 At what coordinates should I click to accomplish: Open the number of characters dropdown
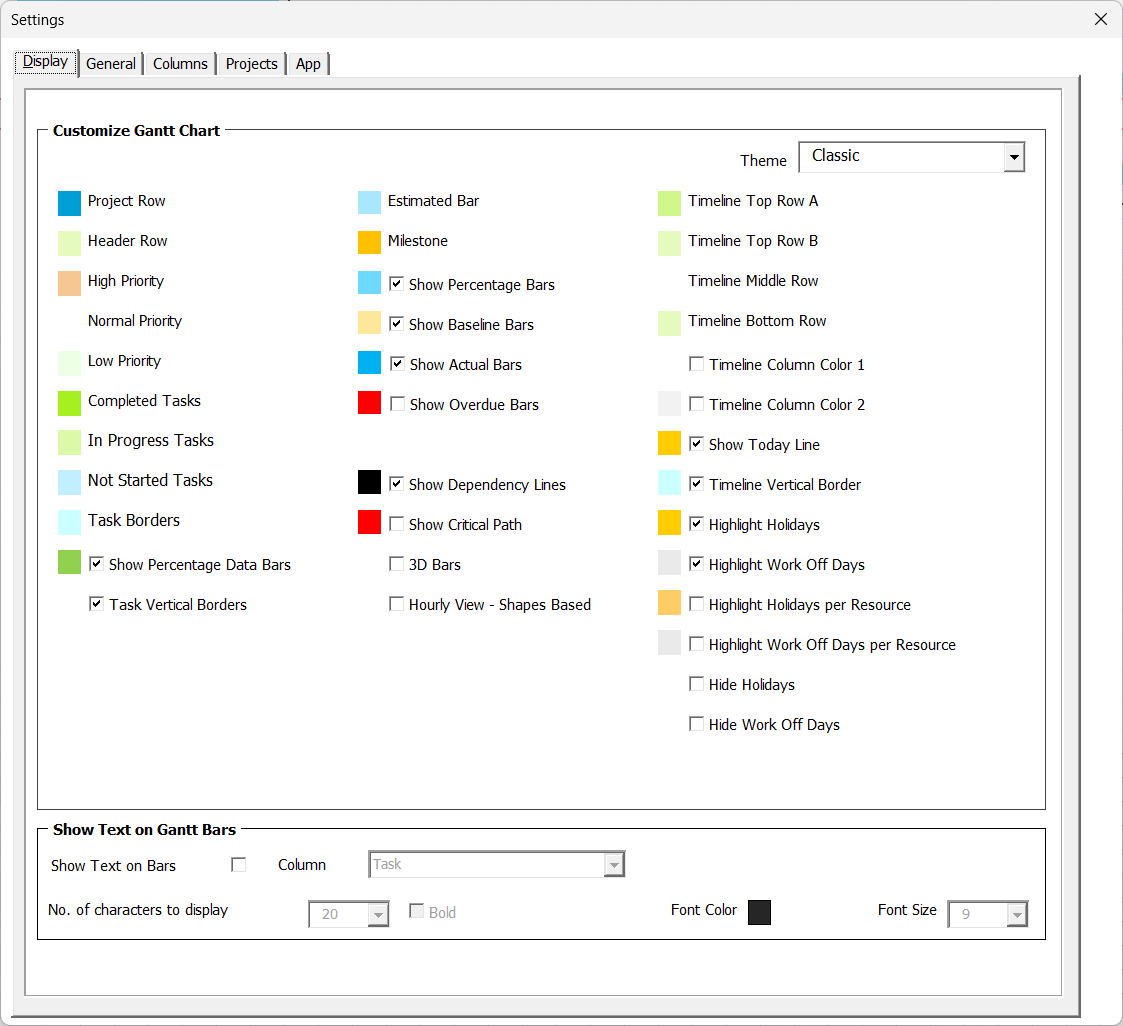click(377, 914)
